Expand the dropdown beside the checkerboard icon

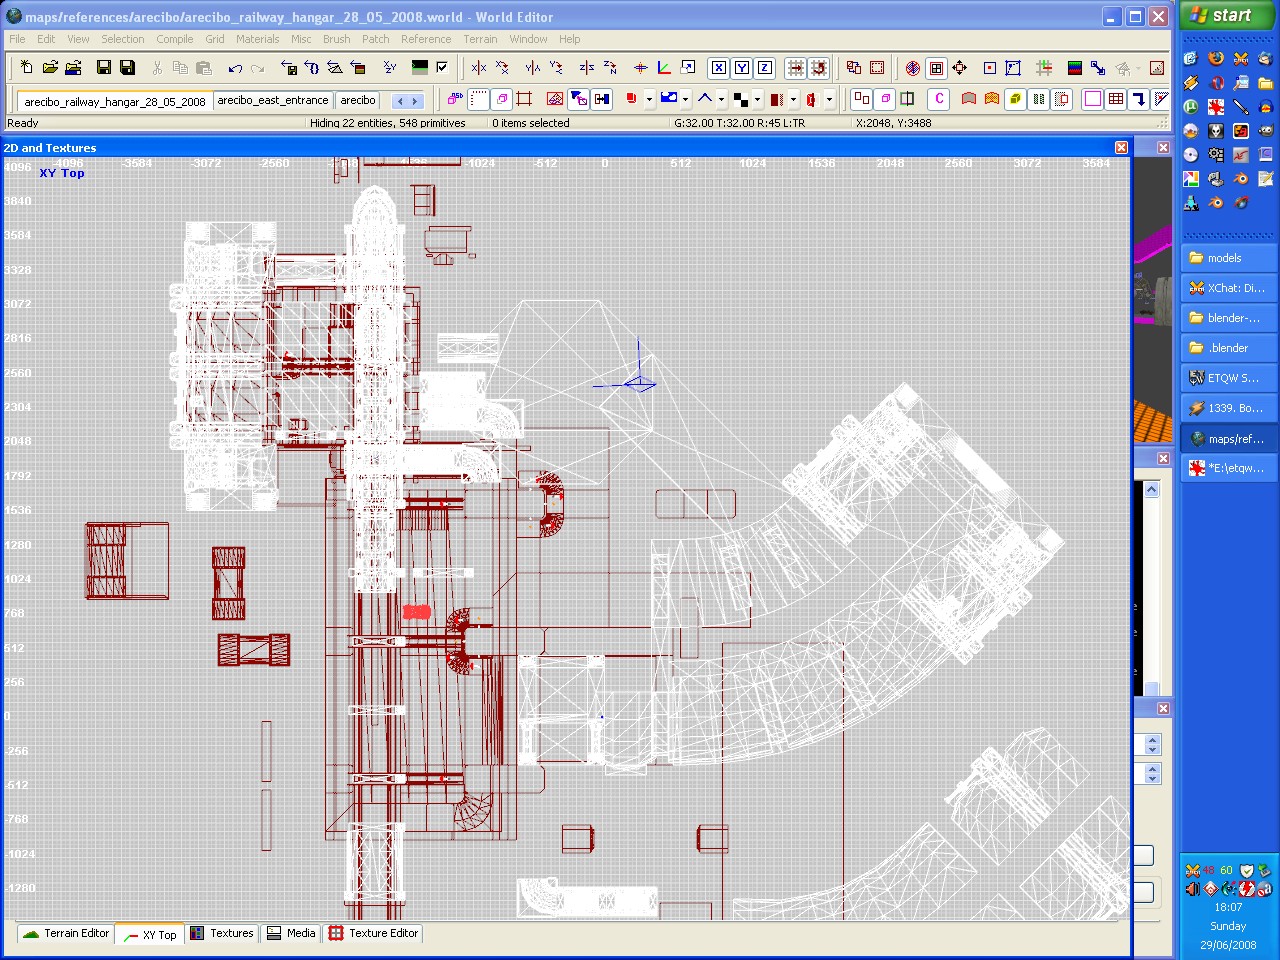tap(757, 100)
